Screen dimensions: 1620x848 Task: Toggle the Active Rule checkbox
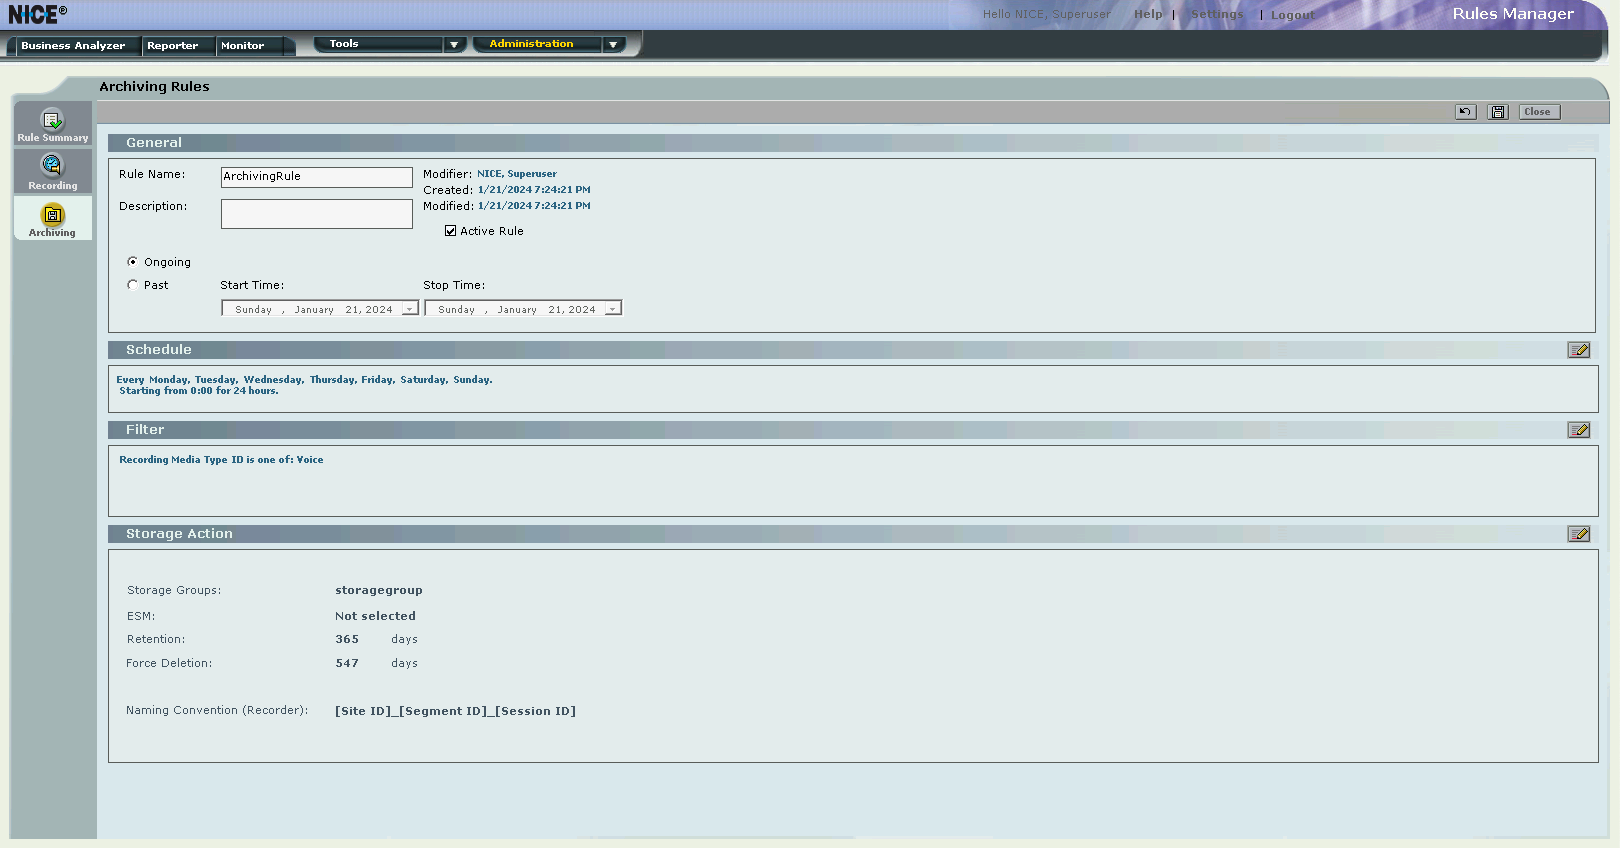(x=450, y=231)
